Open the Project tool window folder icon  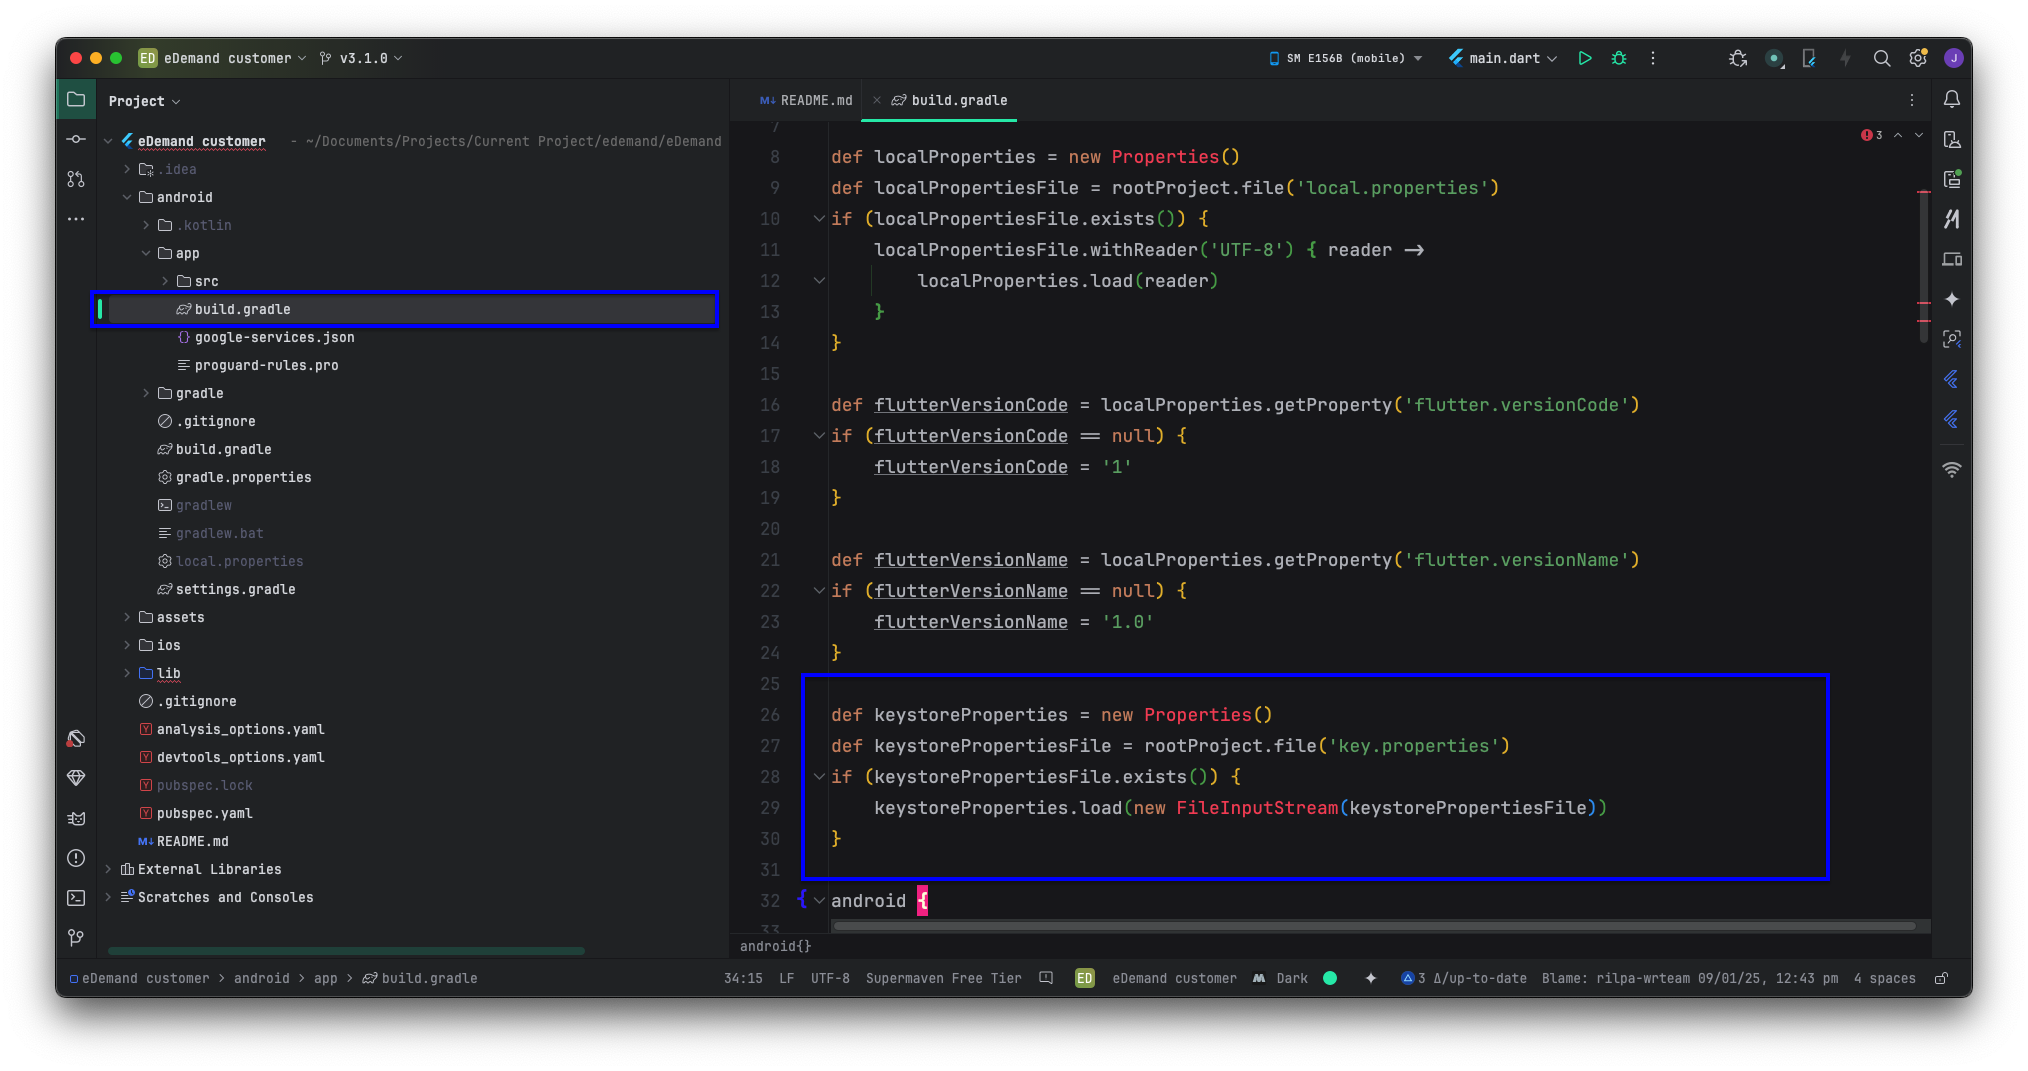[x=76, y=99]
